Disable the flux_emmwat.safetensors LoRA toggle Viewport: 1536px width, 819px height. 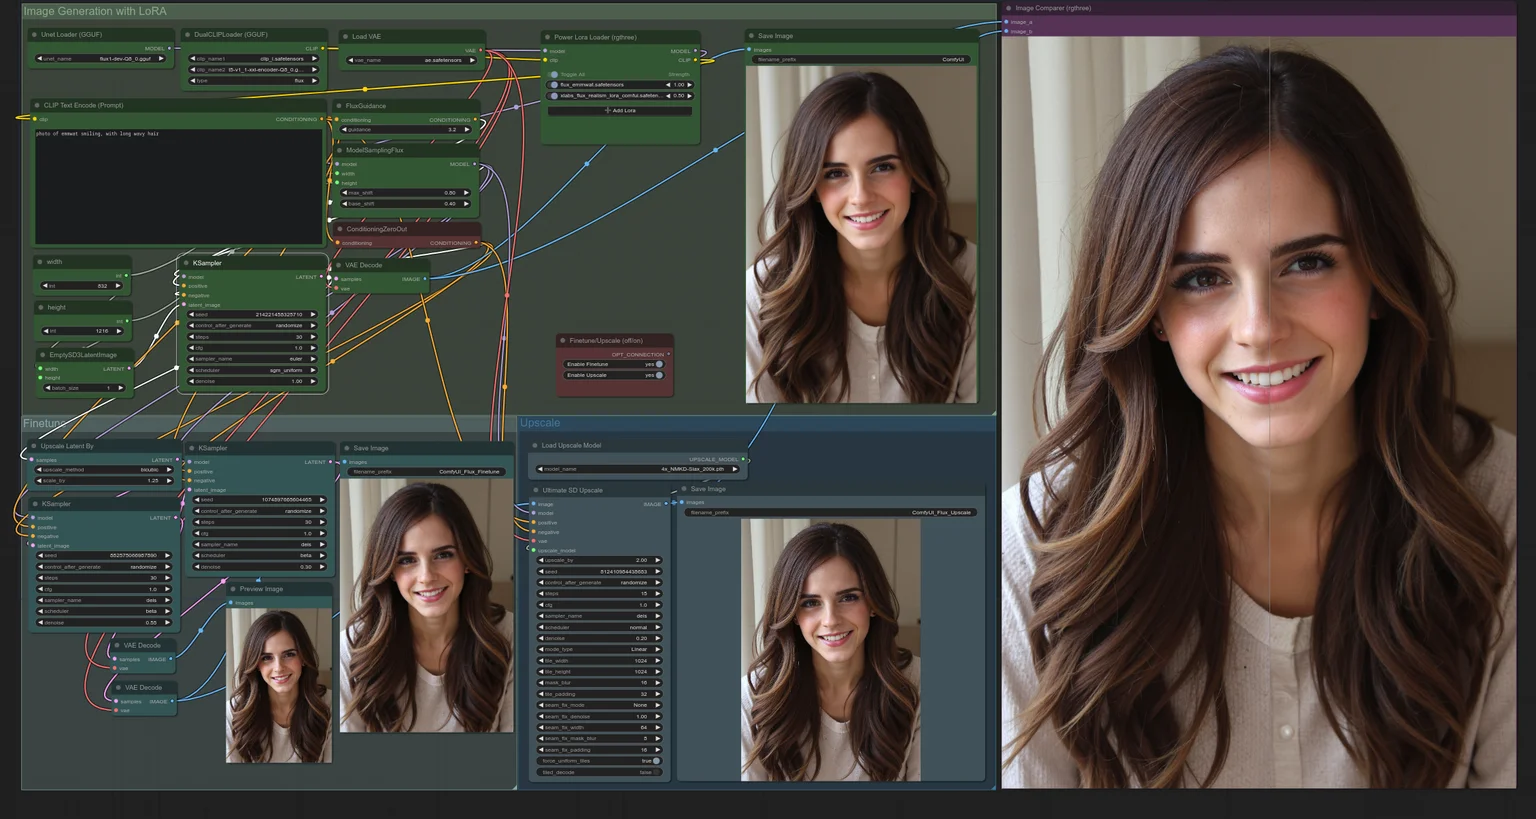click(554, 85)
